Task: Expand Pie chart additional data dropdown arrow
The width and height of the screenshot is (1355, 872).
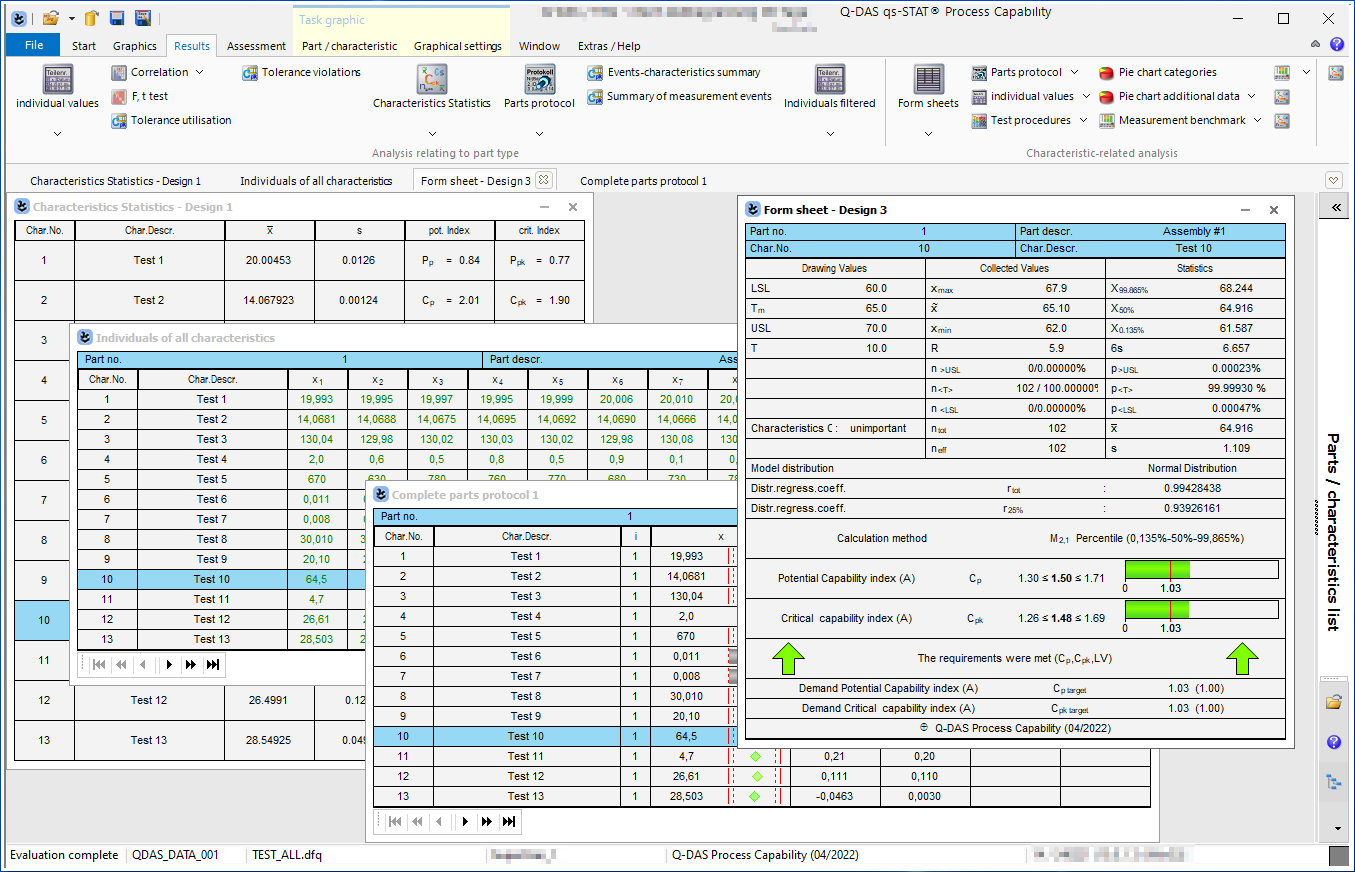Action: [x=1251, y=96]
